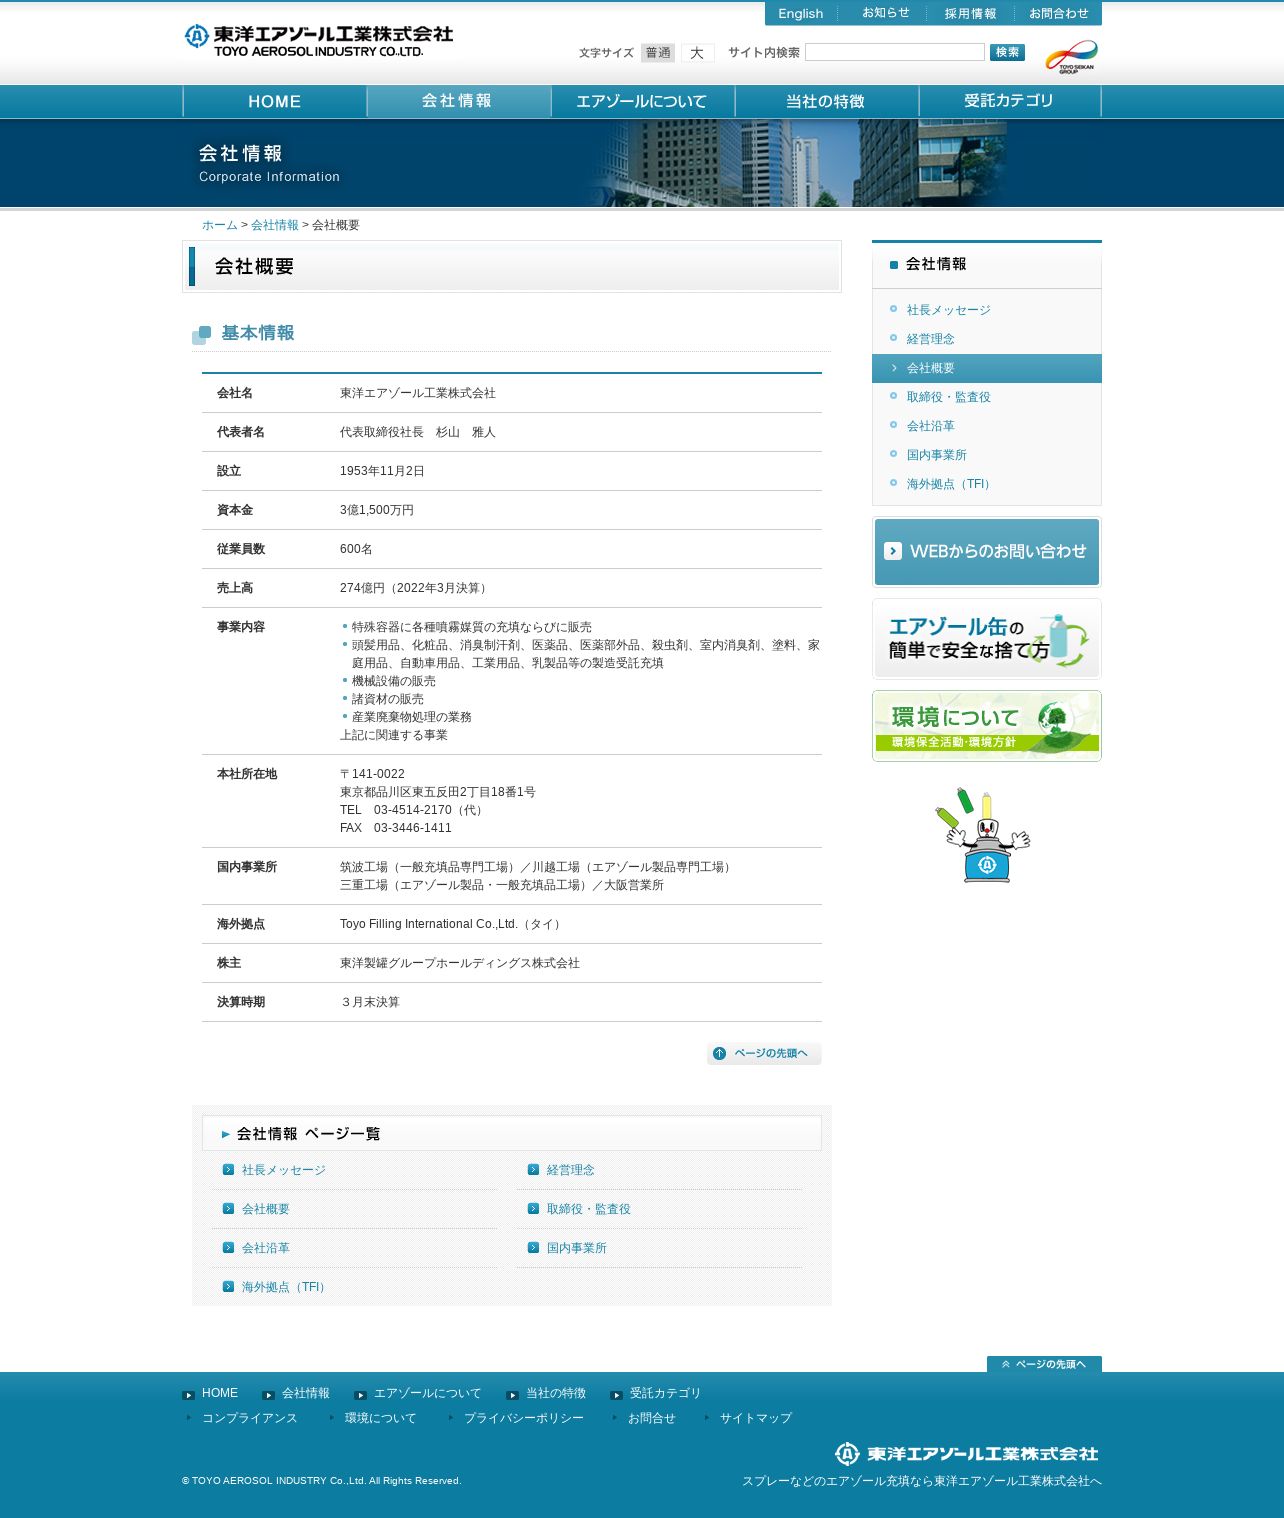Open お問合わせ in the top bar
The image size is (1284, 1518).
[1058, 13]
